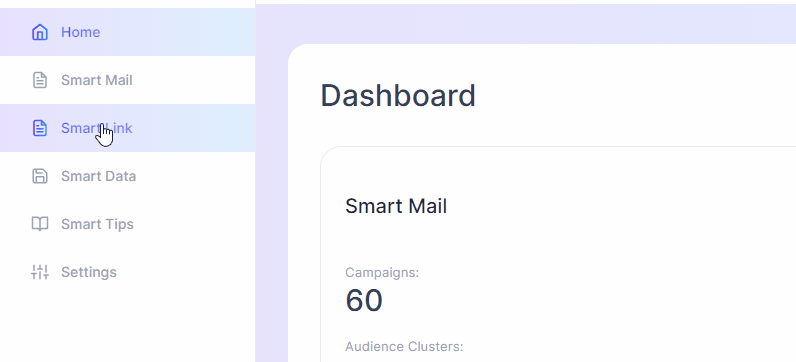Image resolution: width=796 pixels, height=362 pixels.
Task: Open the Settings menu label
Action: (89, 272)
